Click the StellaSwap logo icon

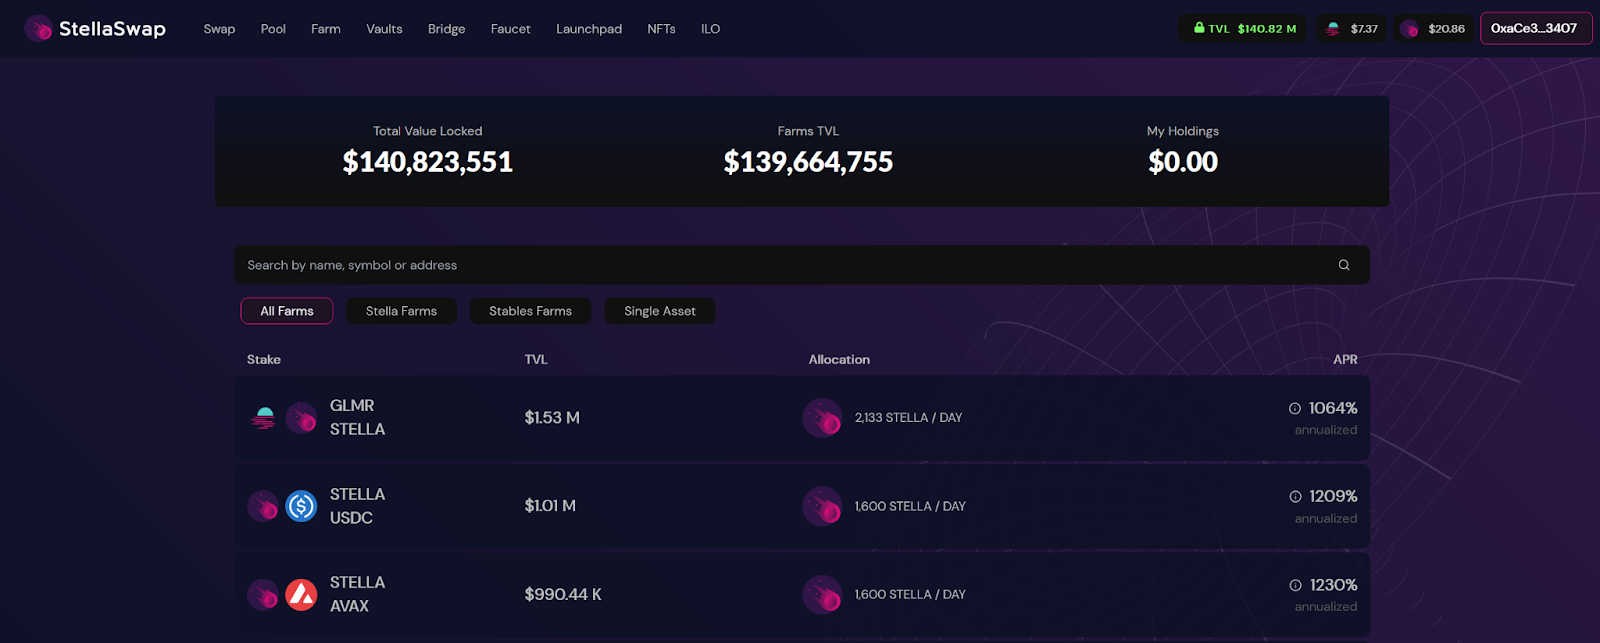coord(38,28)
